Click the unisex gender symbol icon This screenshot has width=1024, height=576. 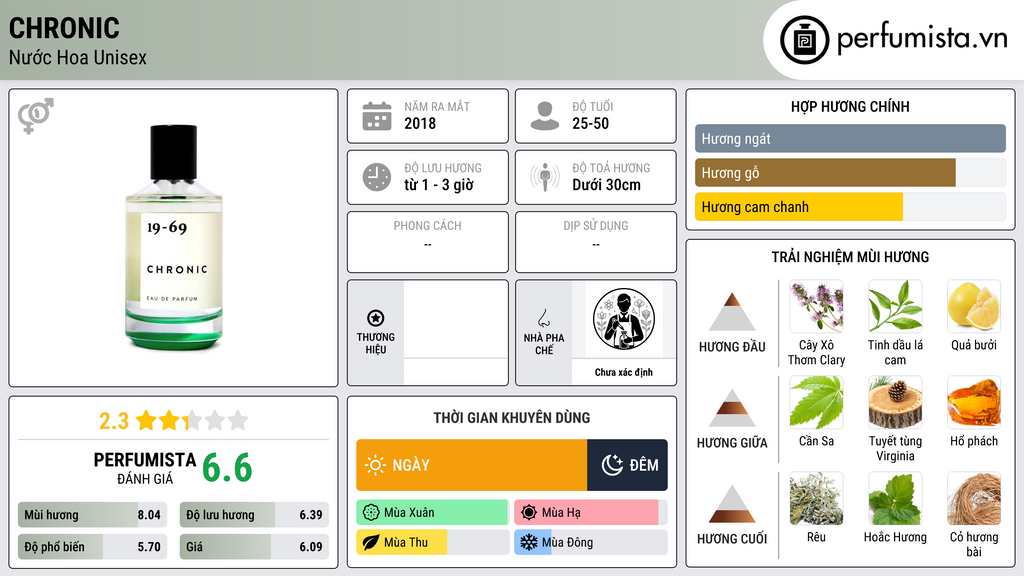[36, 116]
